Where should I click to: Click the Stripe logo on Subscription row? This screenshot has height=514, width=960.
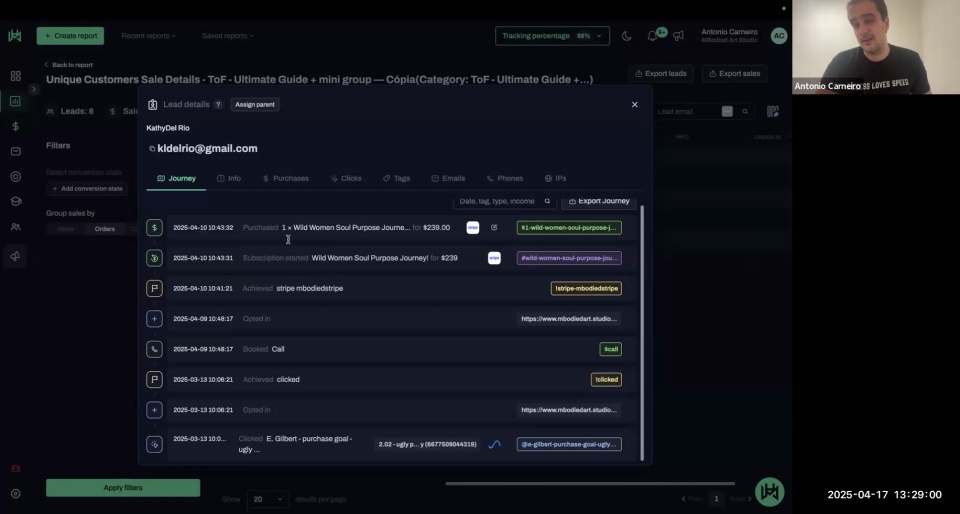[x=494, y=258]
